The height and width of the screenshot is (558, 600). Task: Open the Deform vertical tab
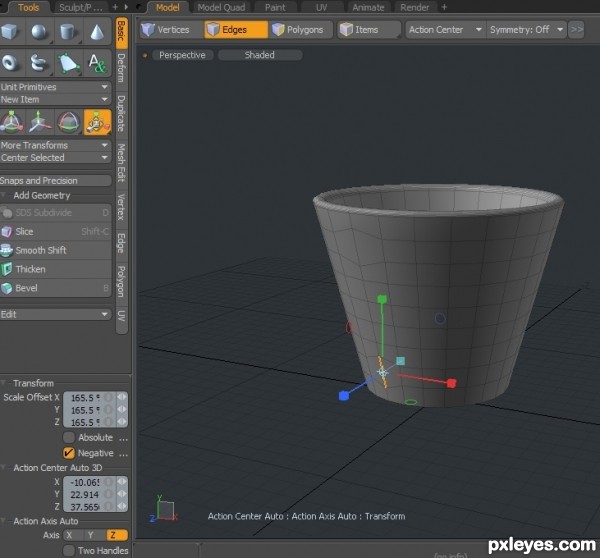pyautogui.click(x=121, y=68)
